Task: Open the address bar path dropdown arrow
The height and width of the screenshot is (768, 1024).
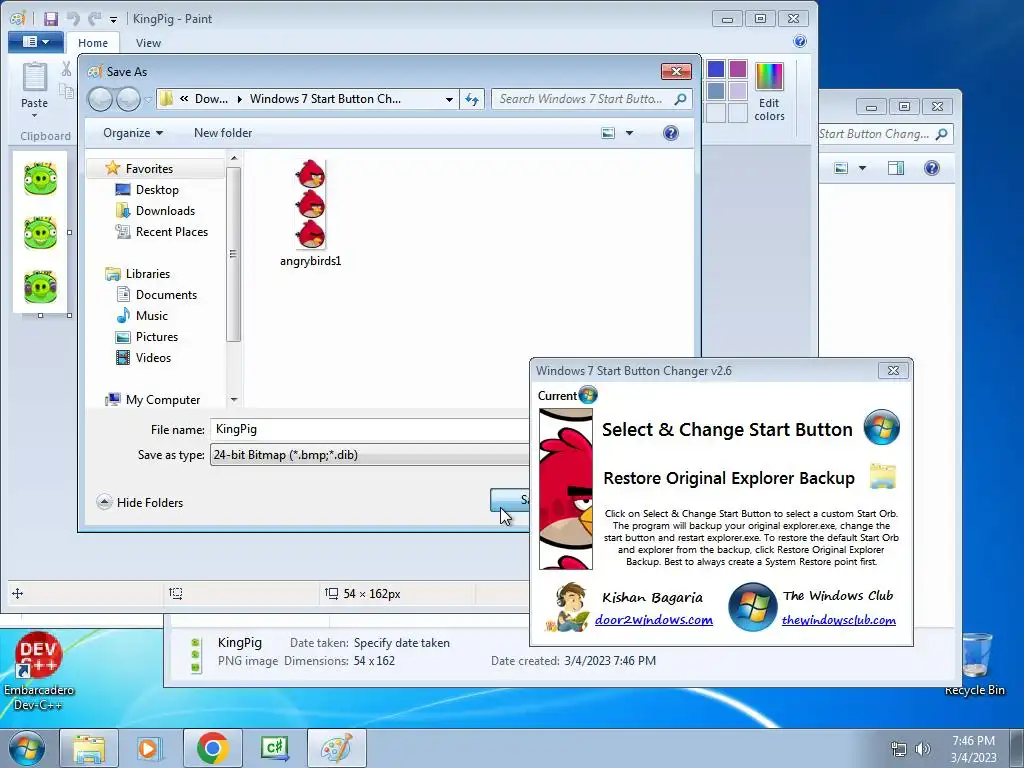Action: pyautogui.click(x=449, y=99)
